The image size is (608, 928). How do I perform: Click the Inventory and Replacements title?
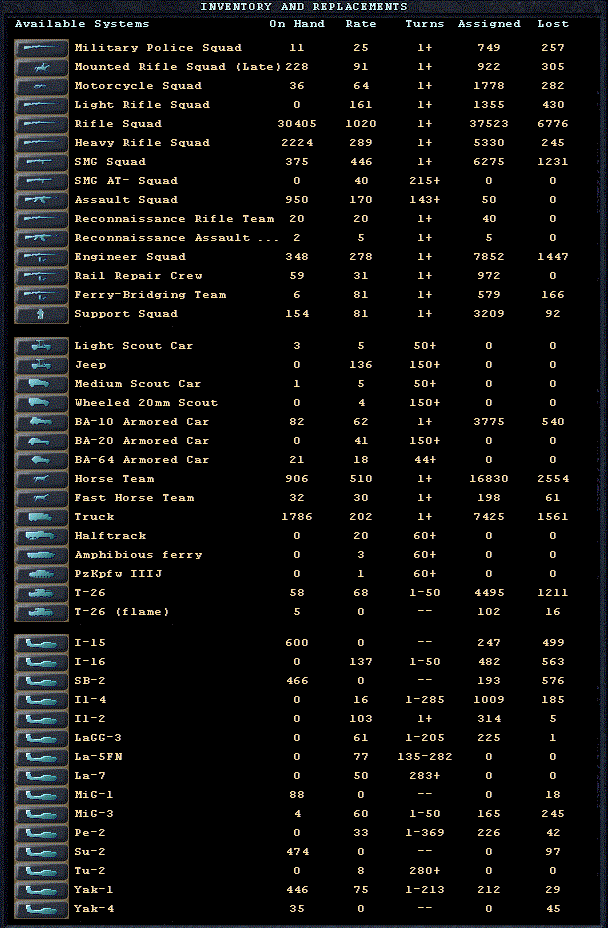pyautogui.click(x=304, y=7)
